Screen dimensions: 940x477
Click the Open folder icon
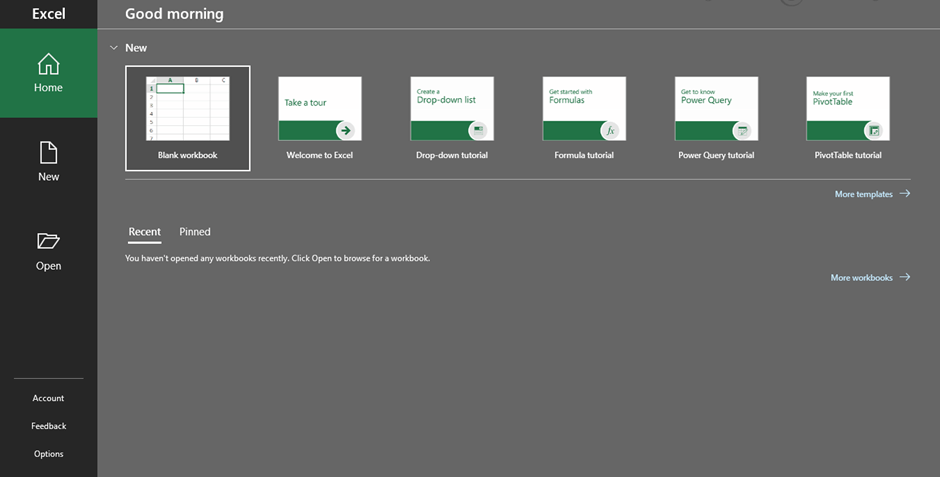tap(48, 241)
